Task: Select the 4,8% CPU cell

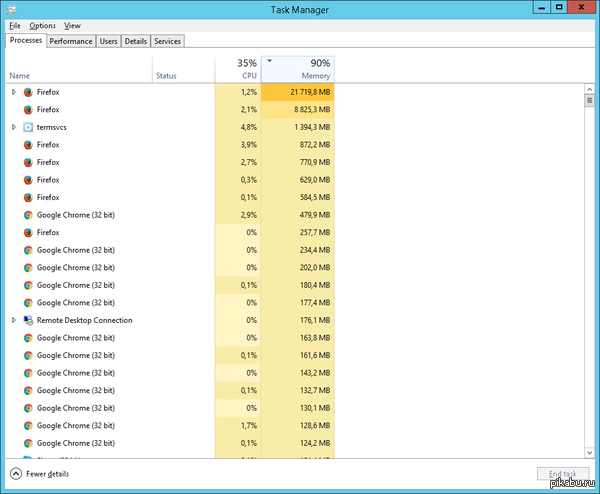Action: click(238, 127)
